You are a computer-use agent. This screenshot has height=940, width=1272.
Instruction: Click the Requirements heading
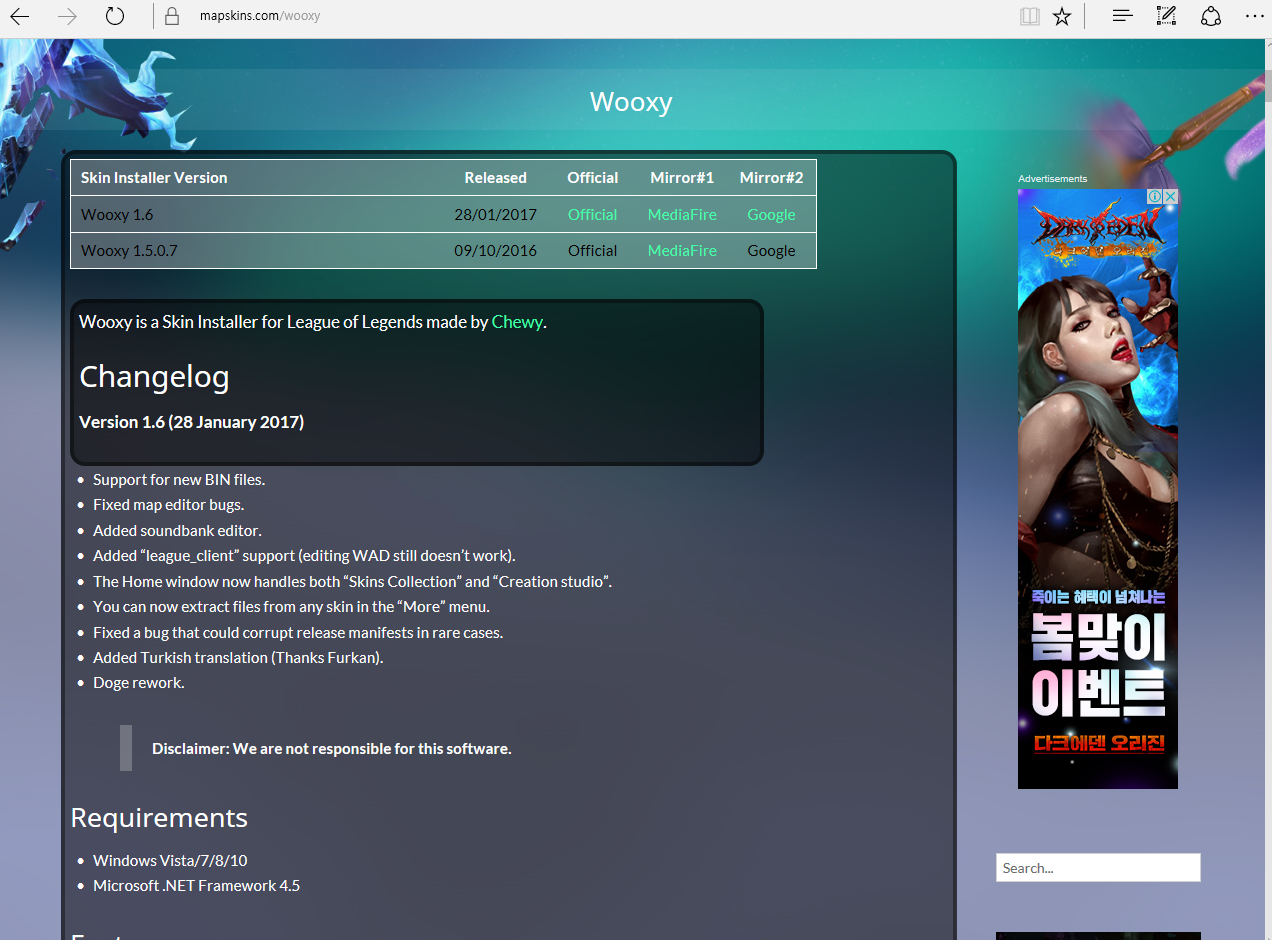pos(159,817)
